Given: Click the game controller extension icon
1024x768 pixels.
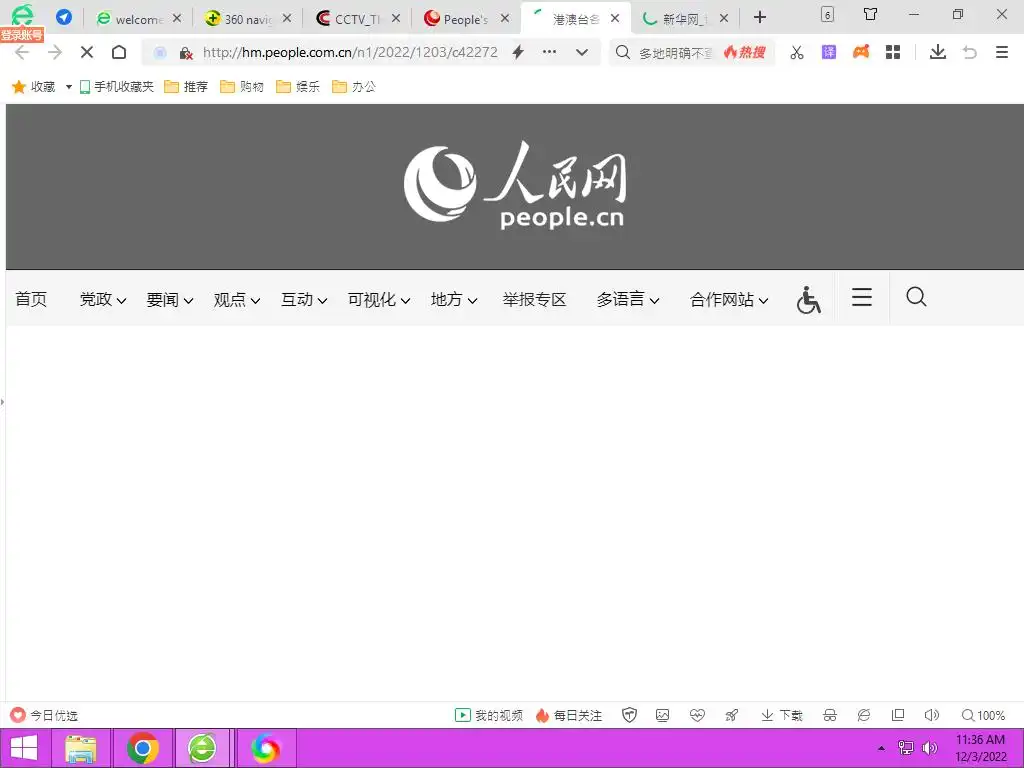Looking at the screenshot, I should pos(861,52).
